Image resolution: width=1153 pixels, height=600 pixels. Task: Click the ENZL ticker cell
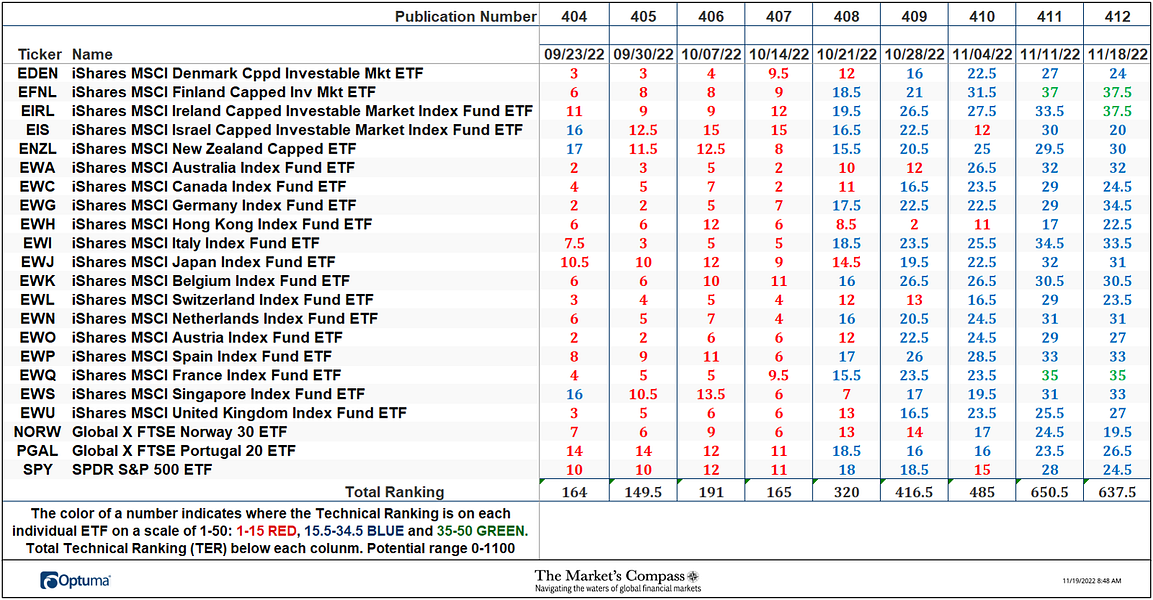click(38, 149)
